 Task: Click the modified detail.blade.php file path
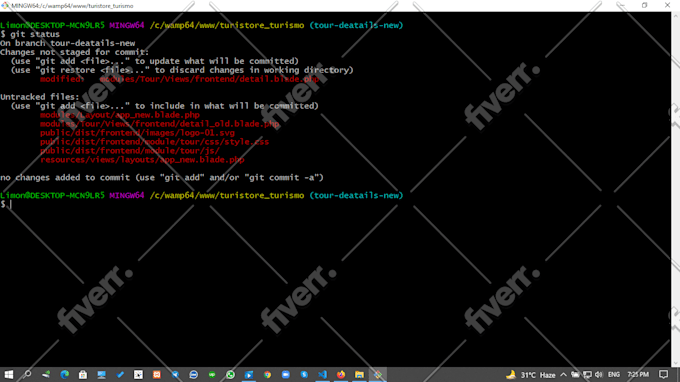click(209, 79)
